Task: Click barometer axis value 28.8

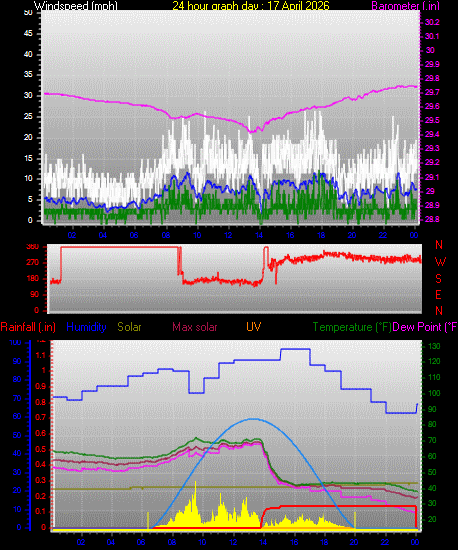Action: [432, 220]
